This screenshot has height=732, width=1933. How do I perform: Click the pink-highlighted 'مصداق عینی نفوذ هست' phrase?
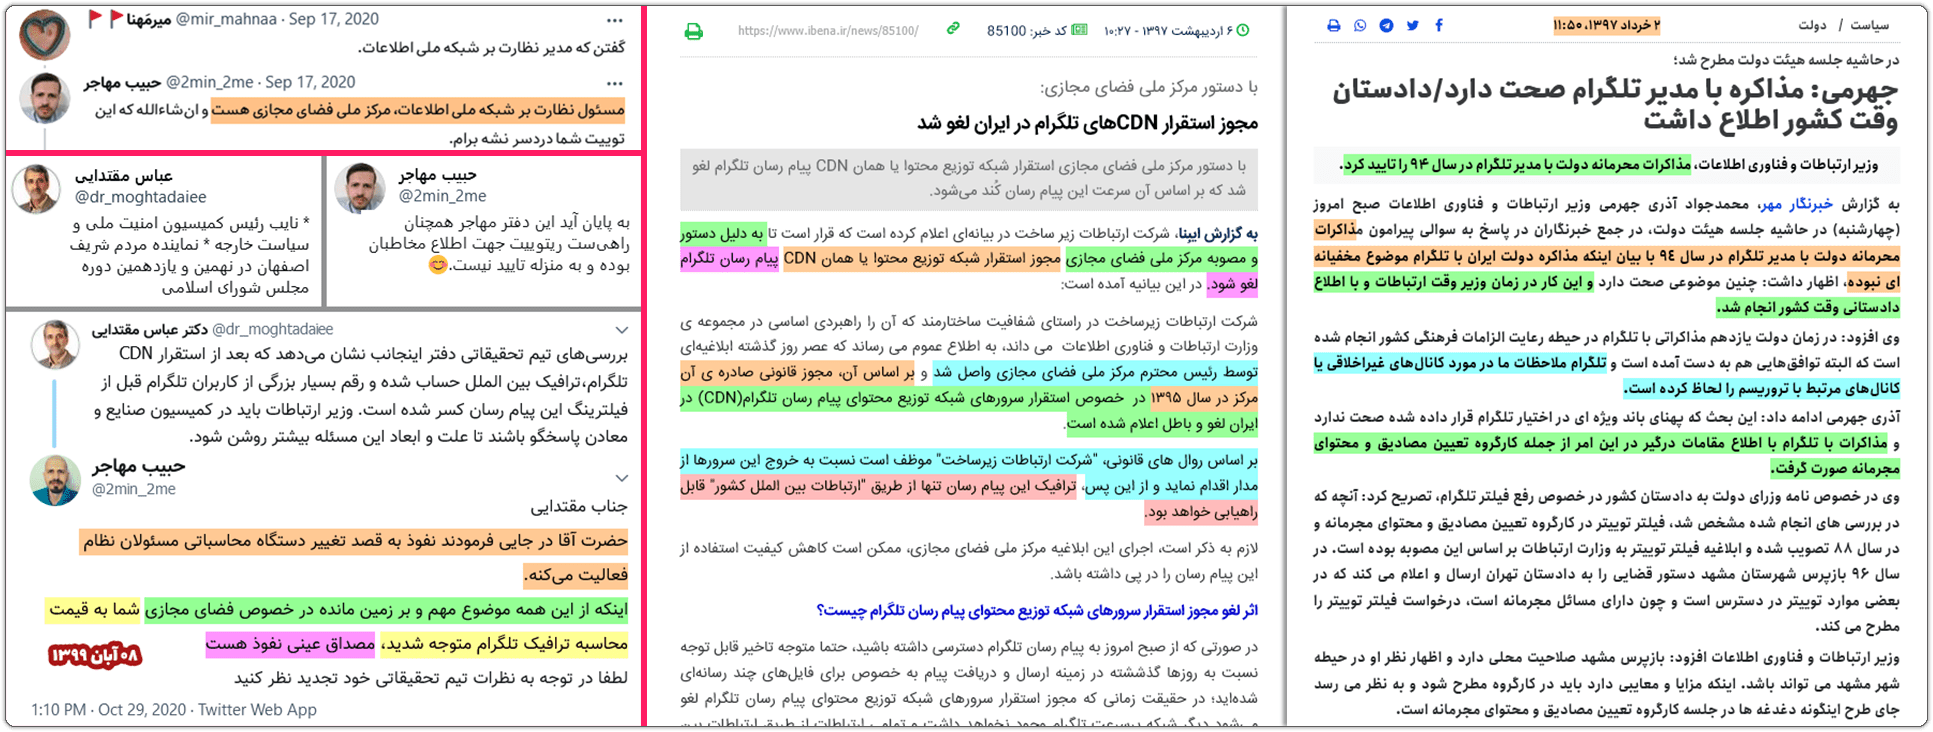(289, 645)
